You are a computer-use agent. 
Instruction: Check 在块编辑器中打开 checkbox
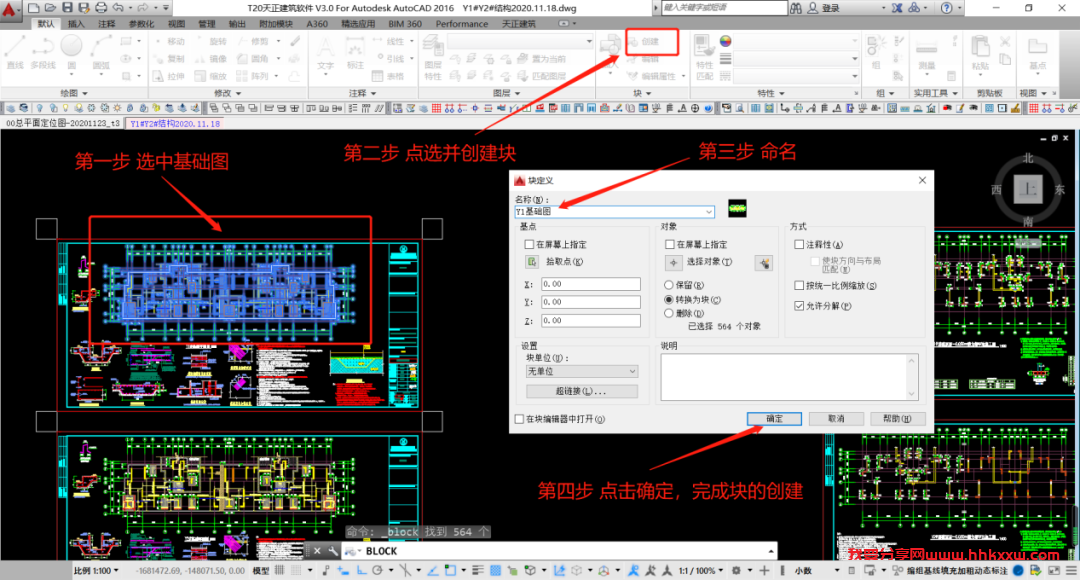pos(519,419)
